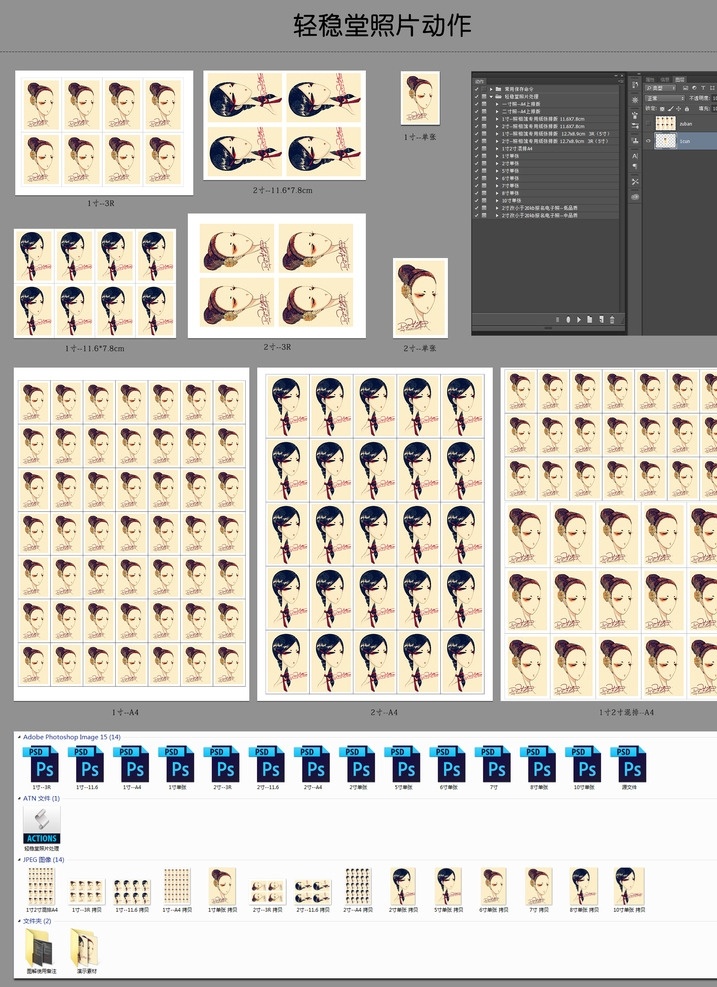Image resolution: width=717 pixels, height=987 pixels.
Task: Open the Actions panel flyout menu
Action: tap(621, 82)
